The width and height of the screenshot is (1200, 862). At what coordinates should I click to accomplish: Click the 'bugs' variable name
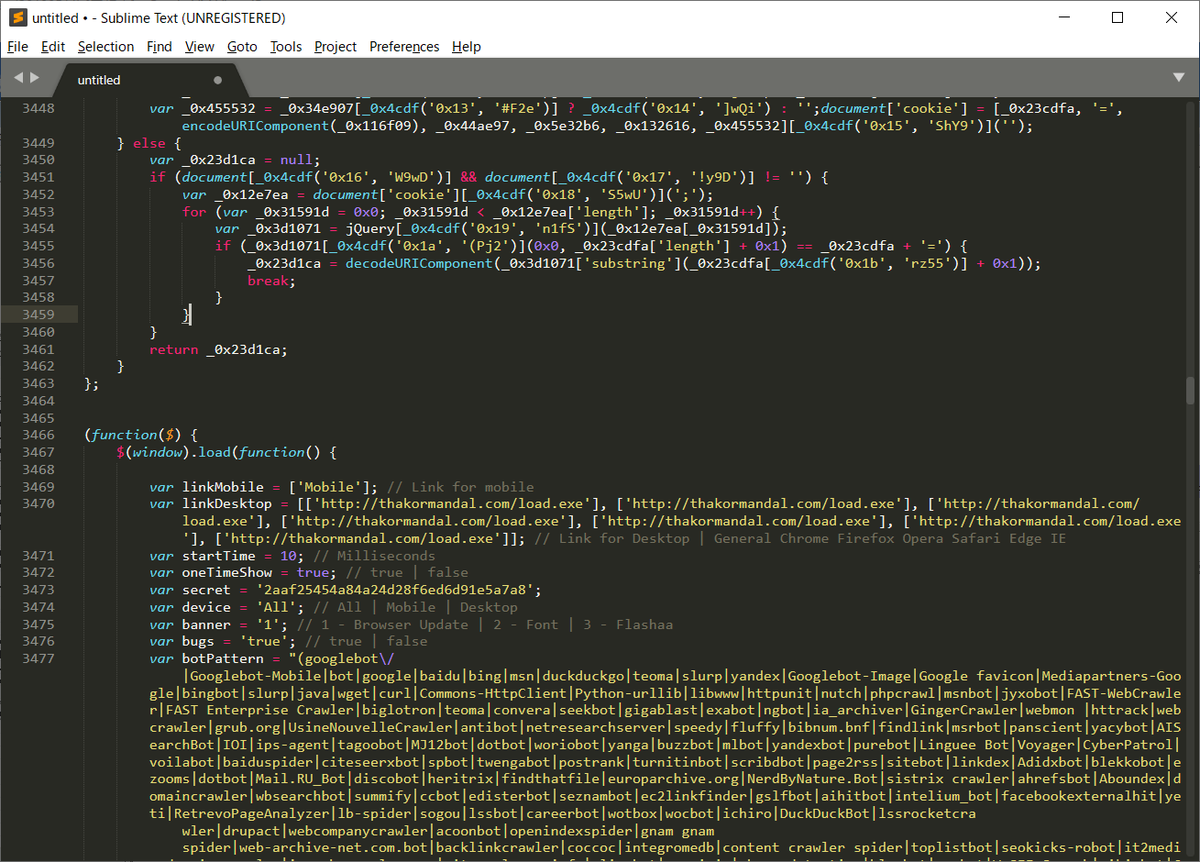198,642
